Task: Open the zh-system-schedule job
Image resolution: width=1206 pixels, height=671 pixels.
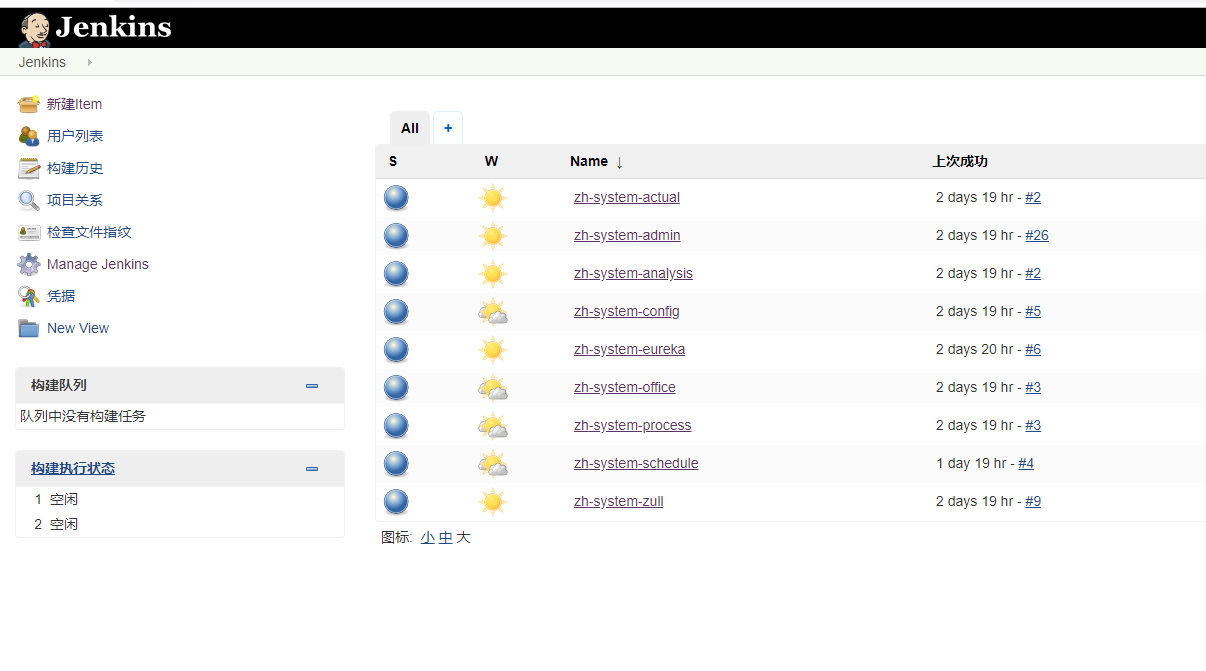Action: click(636, 463)
